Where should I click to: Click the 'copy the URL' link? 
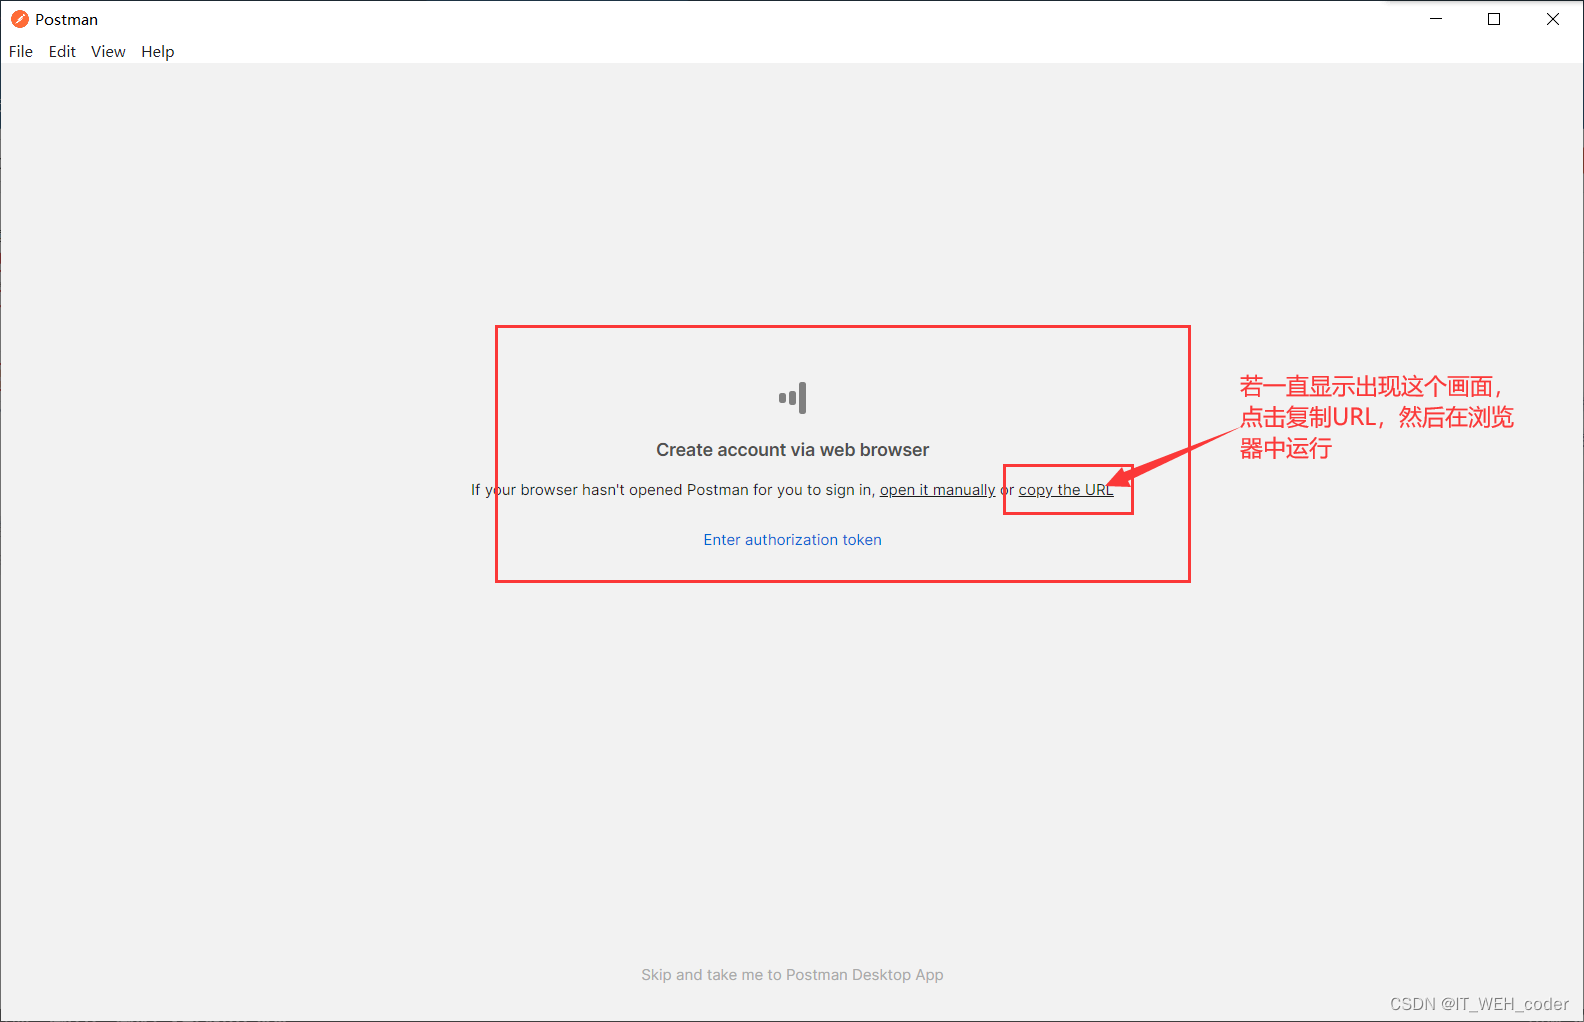pyautogui.click(x=1066, y=490)
